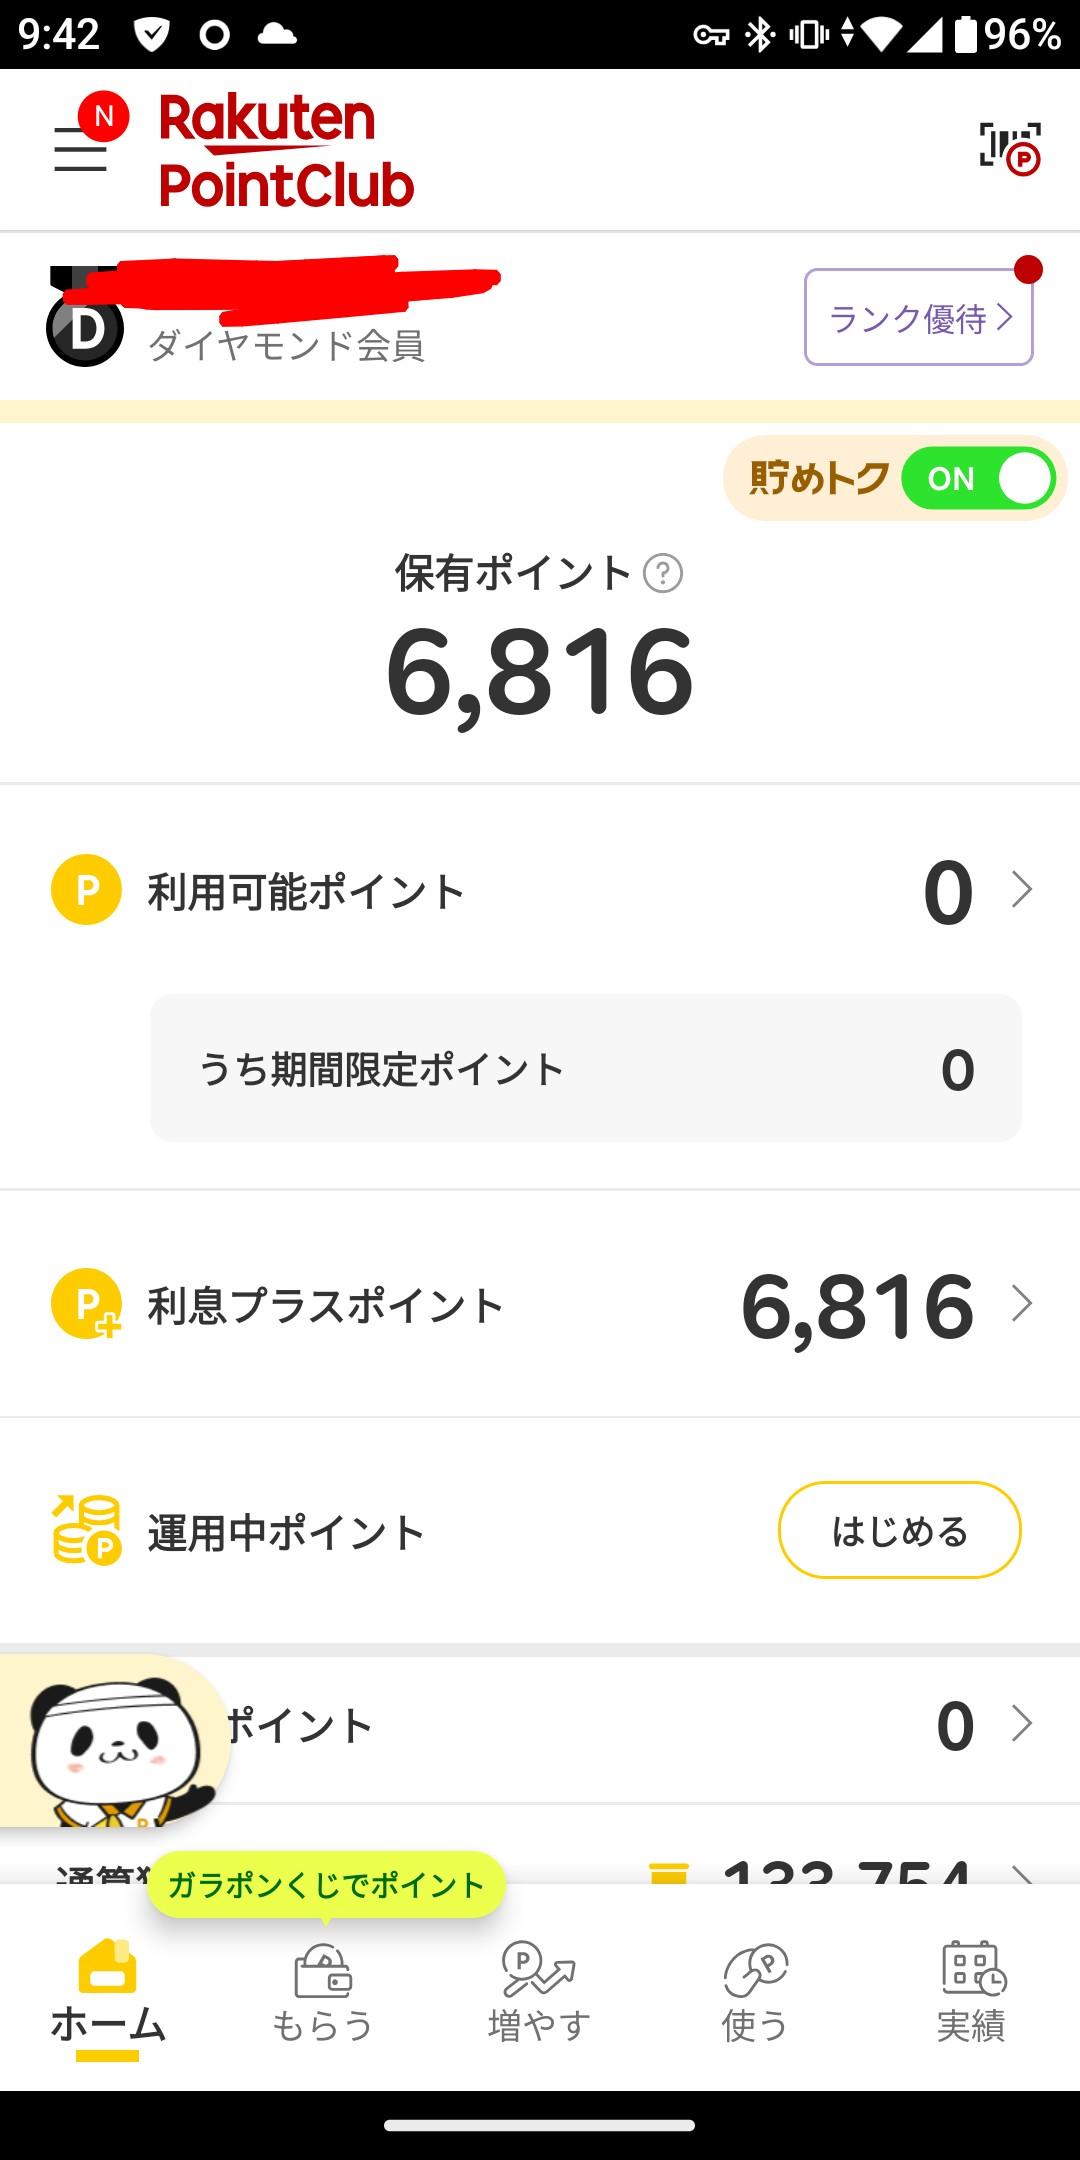Tap the ガラポンくじでポイント tooltip bubble

click(x=326, y=1885)
